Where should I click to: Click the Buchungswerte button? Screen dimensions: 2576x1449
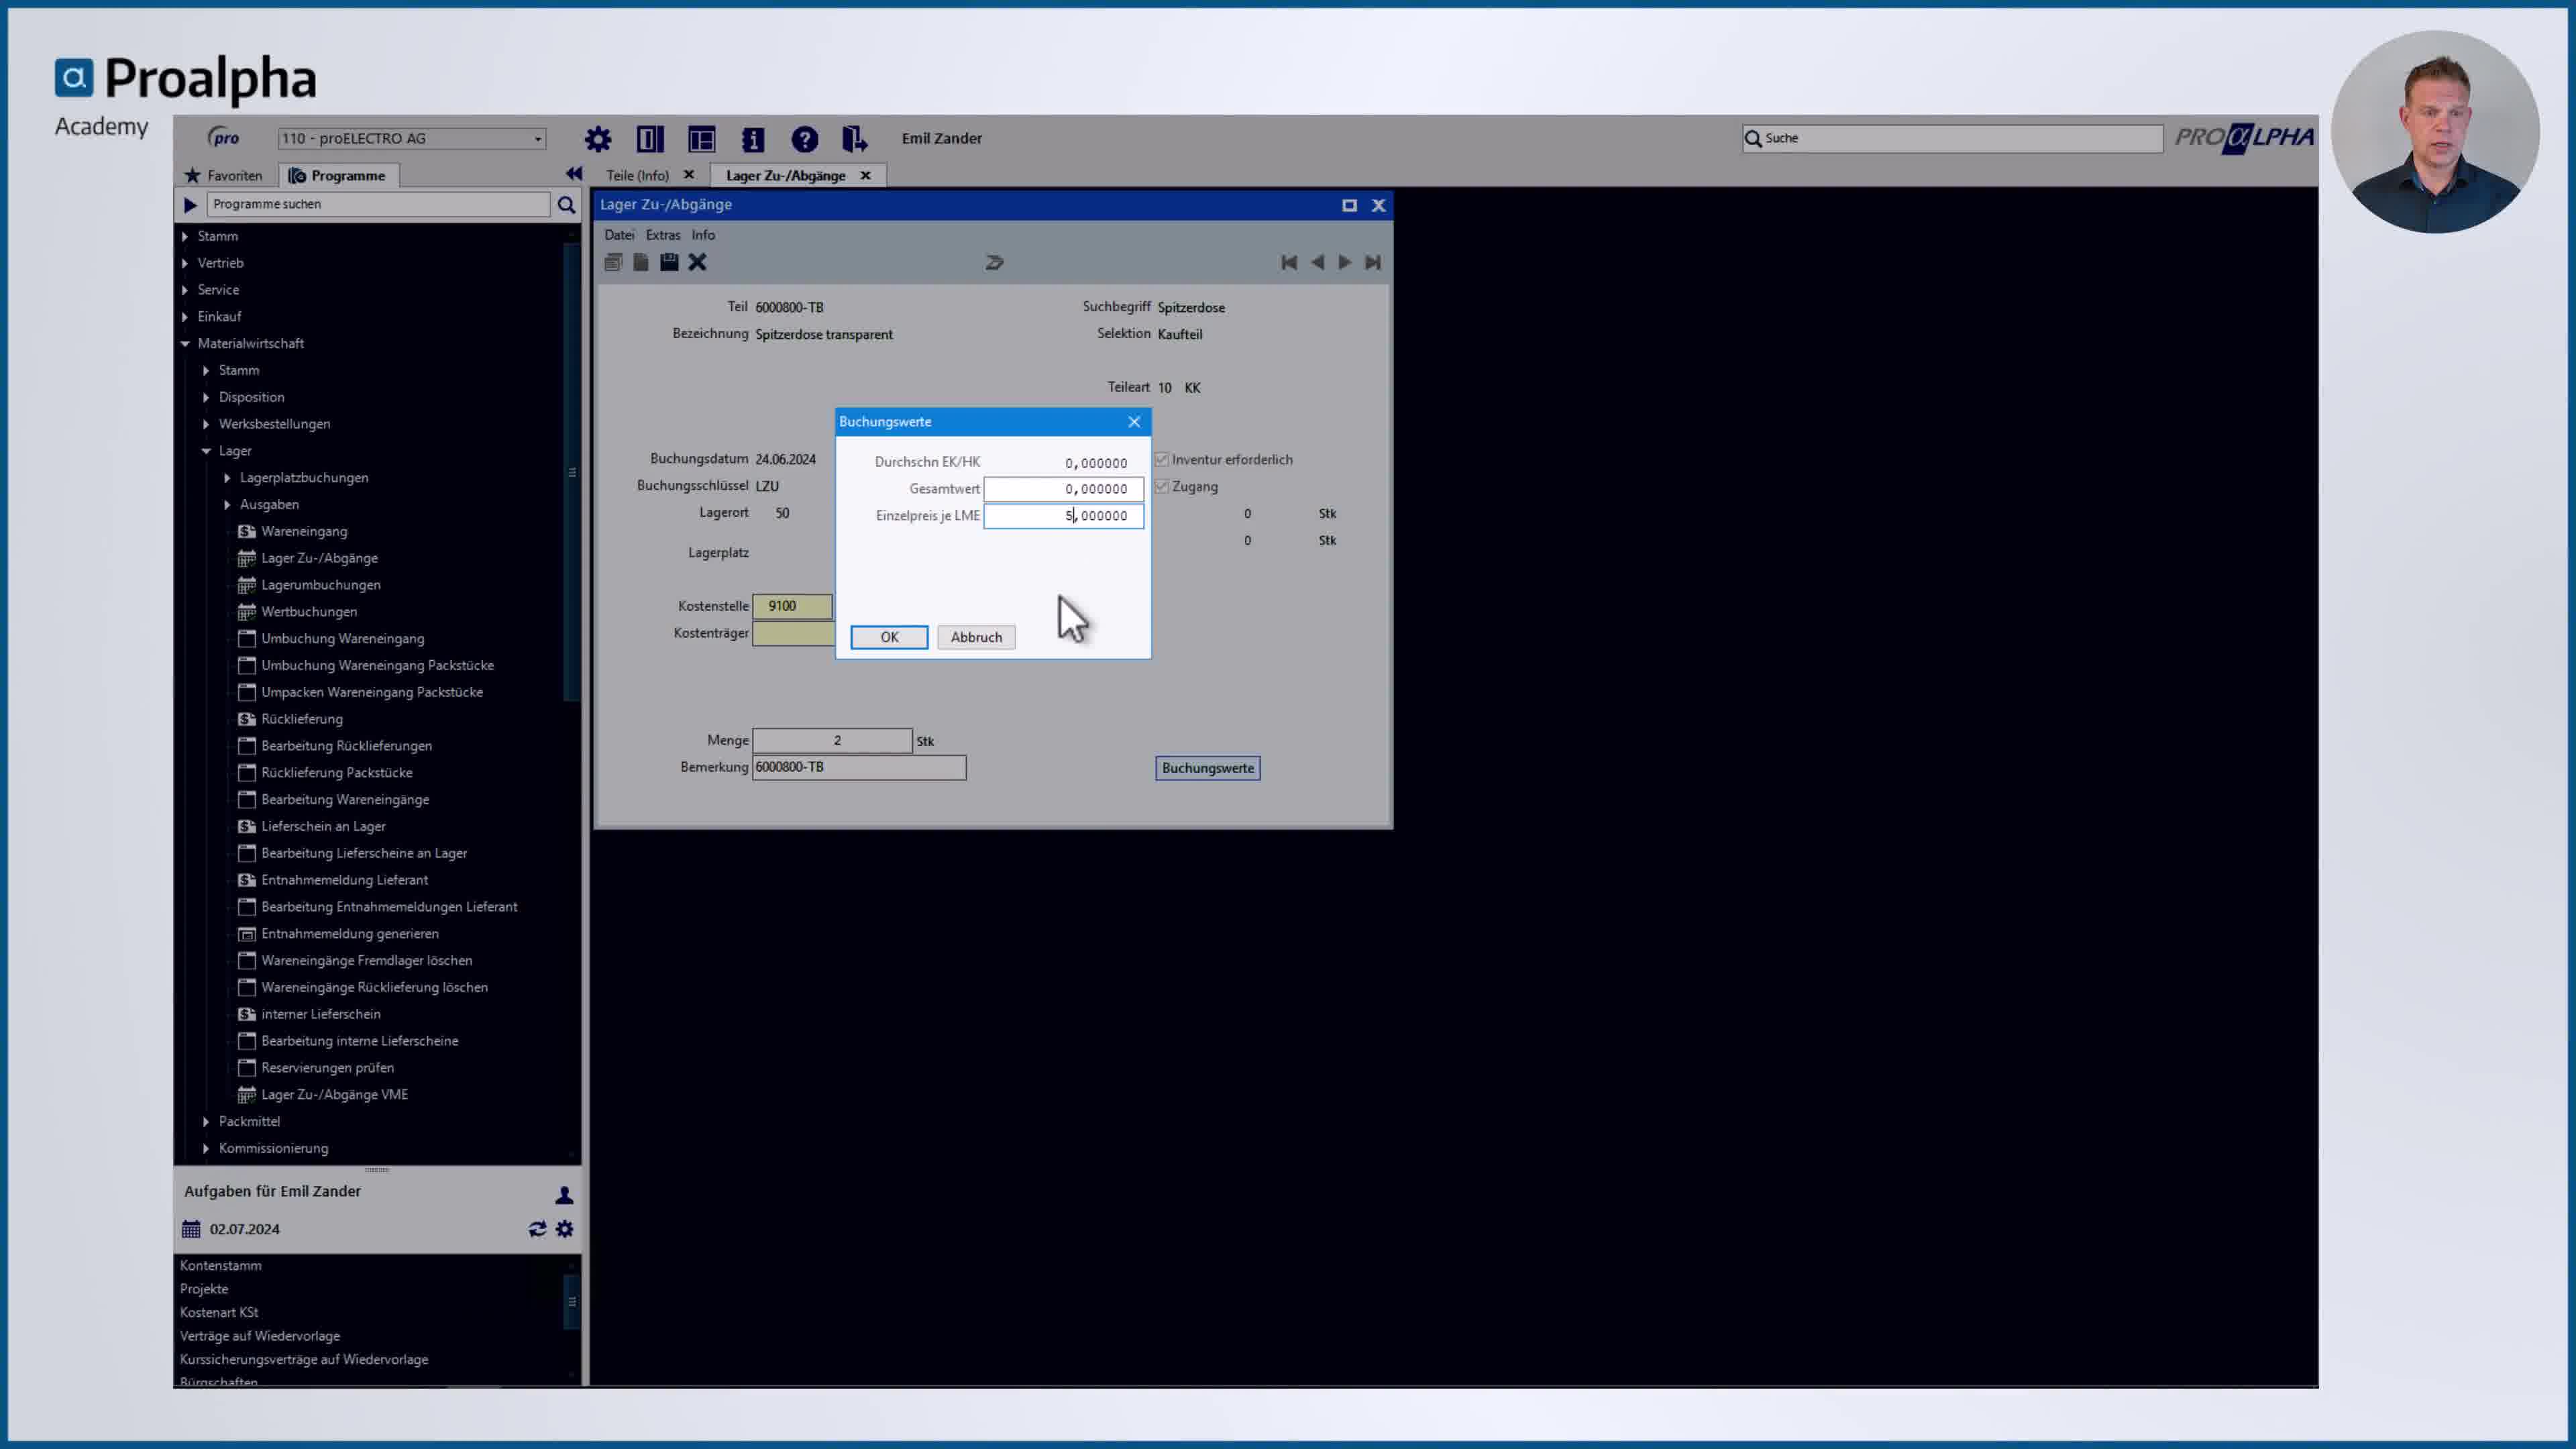tap(1208, 768)
